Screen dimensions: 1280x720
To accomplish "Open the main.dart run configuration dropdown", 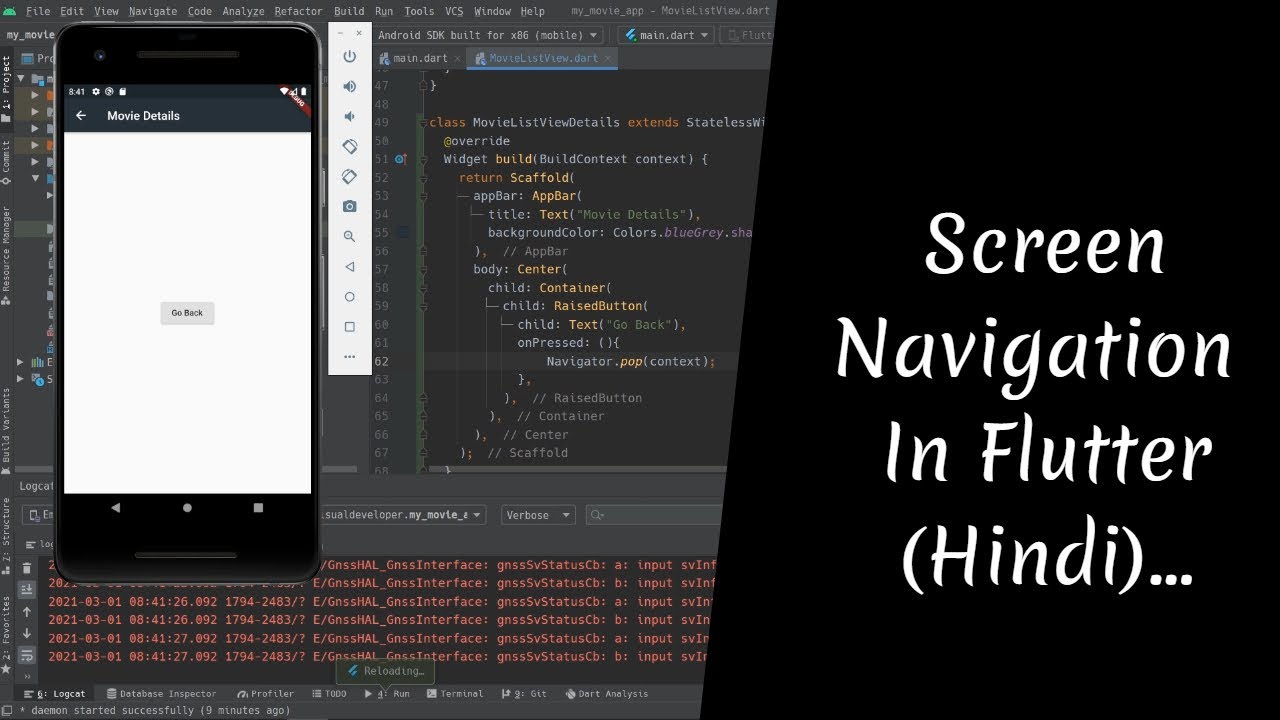I will (666, 35).
